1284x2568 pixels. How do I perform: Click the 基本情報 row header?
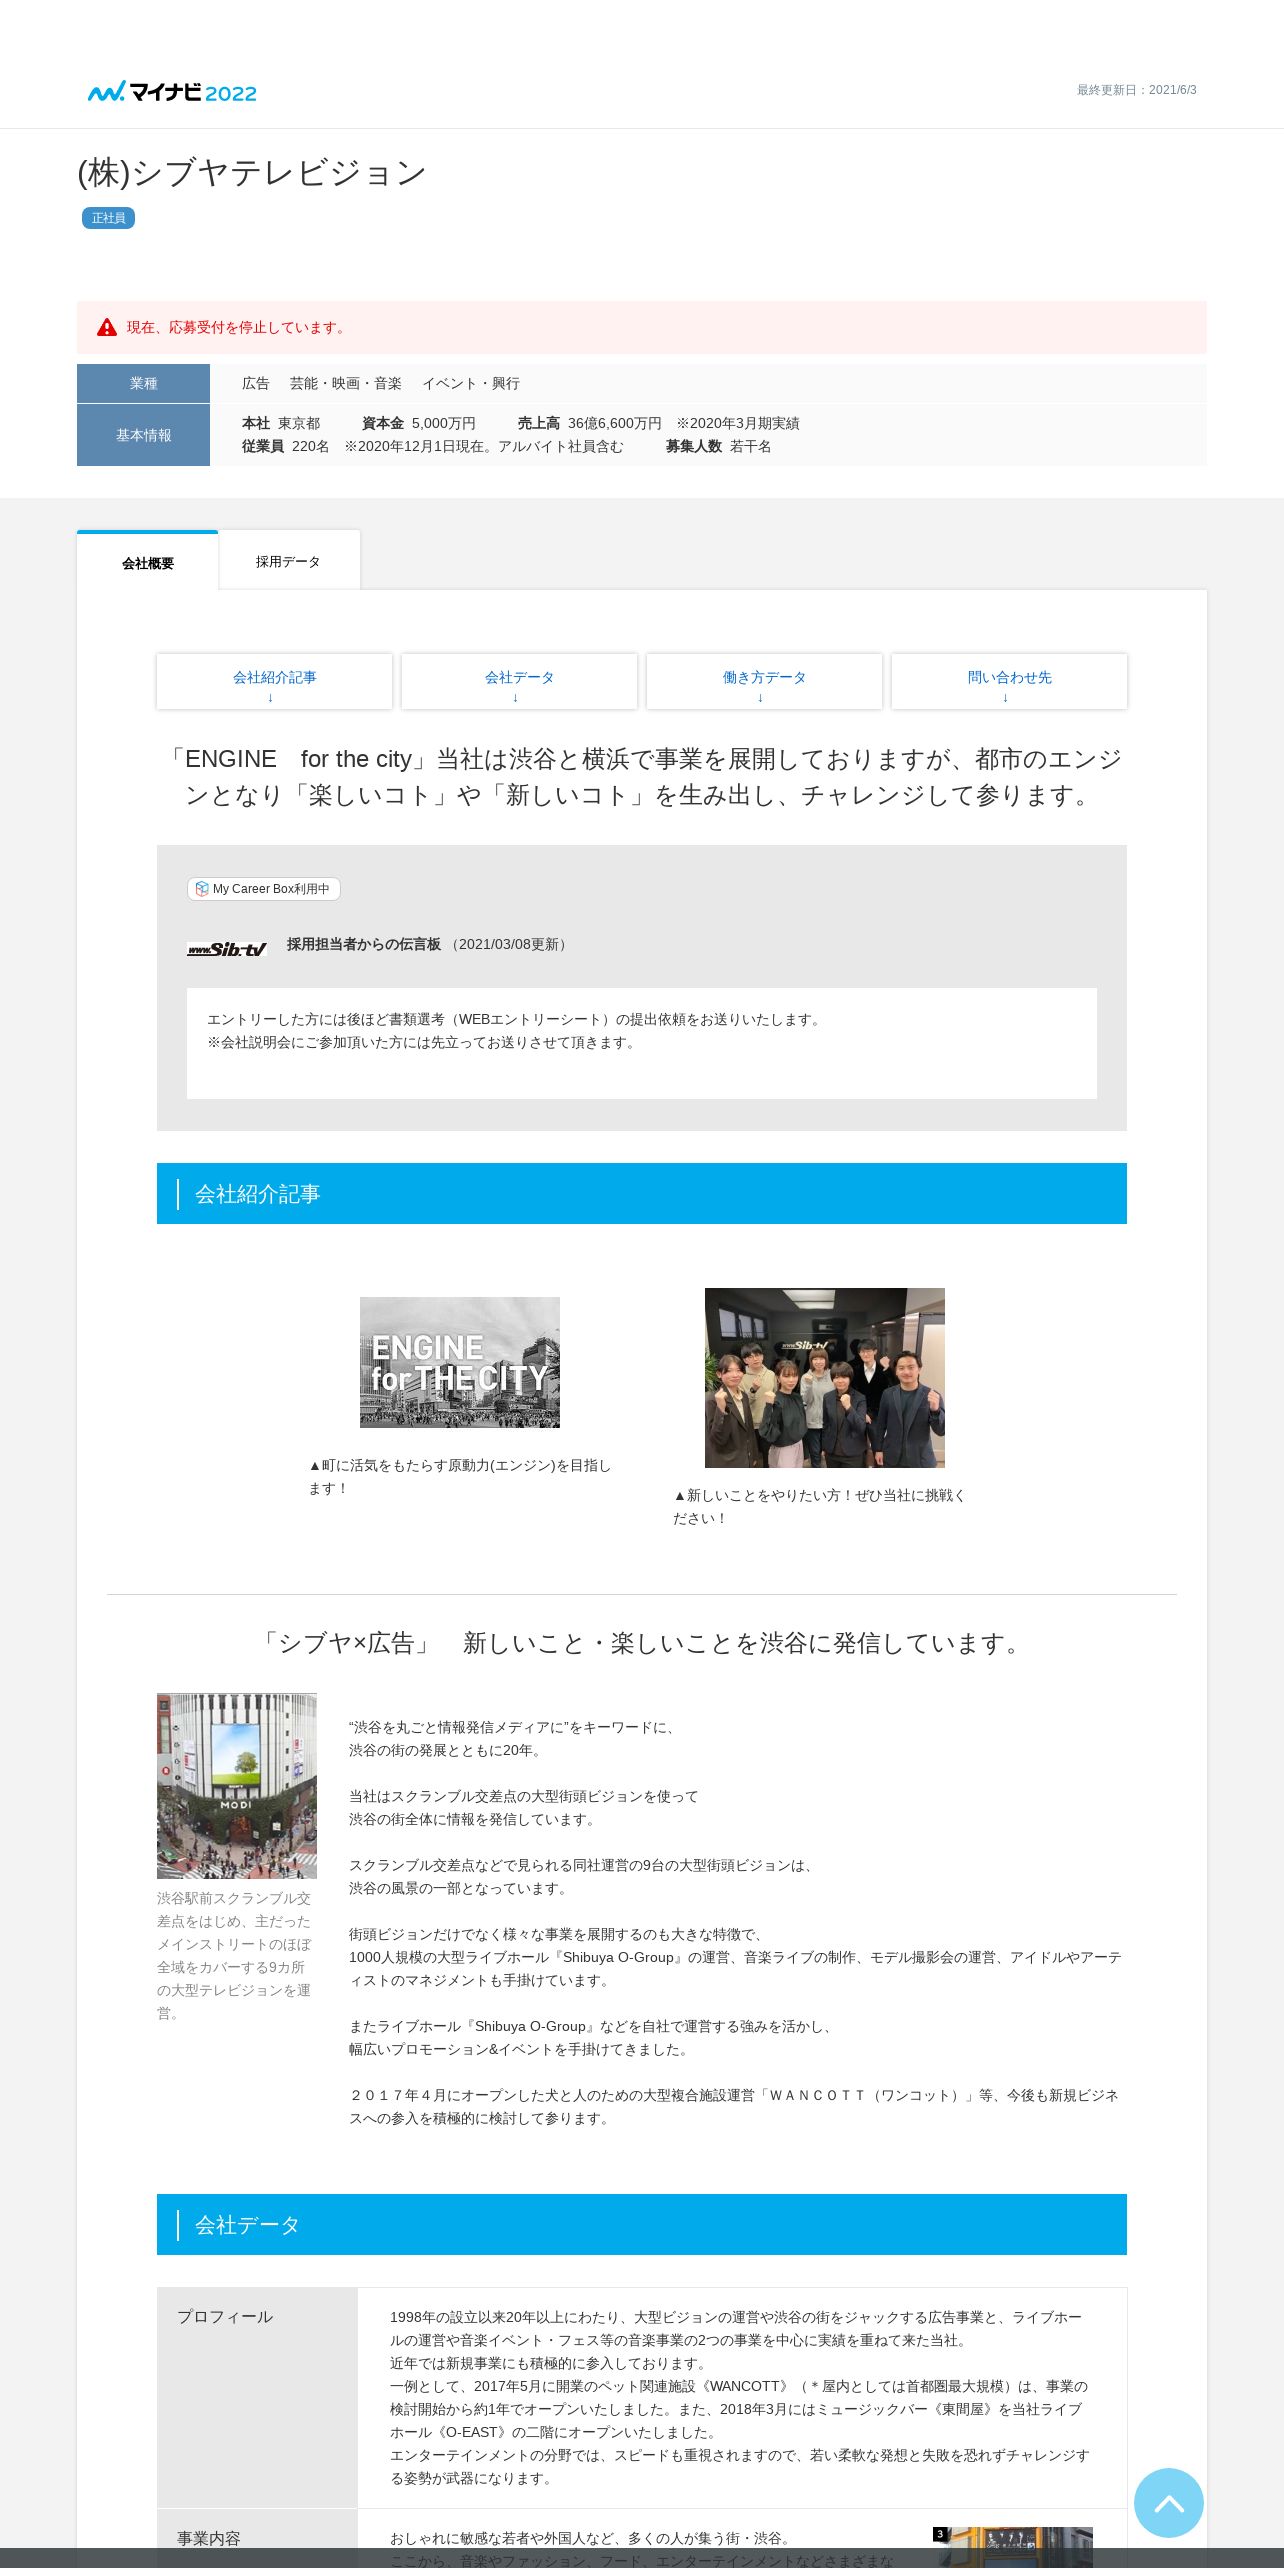click(x=143, y=435)
